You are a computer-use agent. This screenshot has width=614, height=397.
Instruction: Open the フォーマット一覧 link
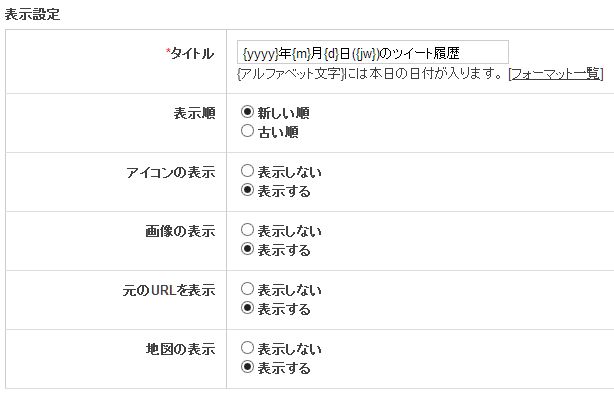[x=556, y=74]
